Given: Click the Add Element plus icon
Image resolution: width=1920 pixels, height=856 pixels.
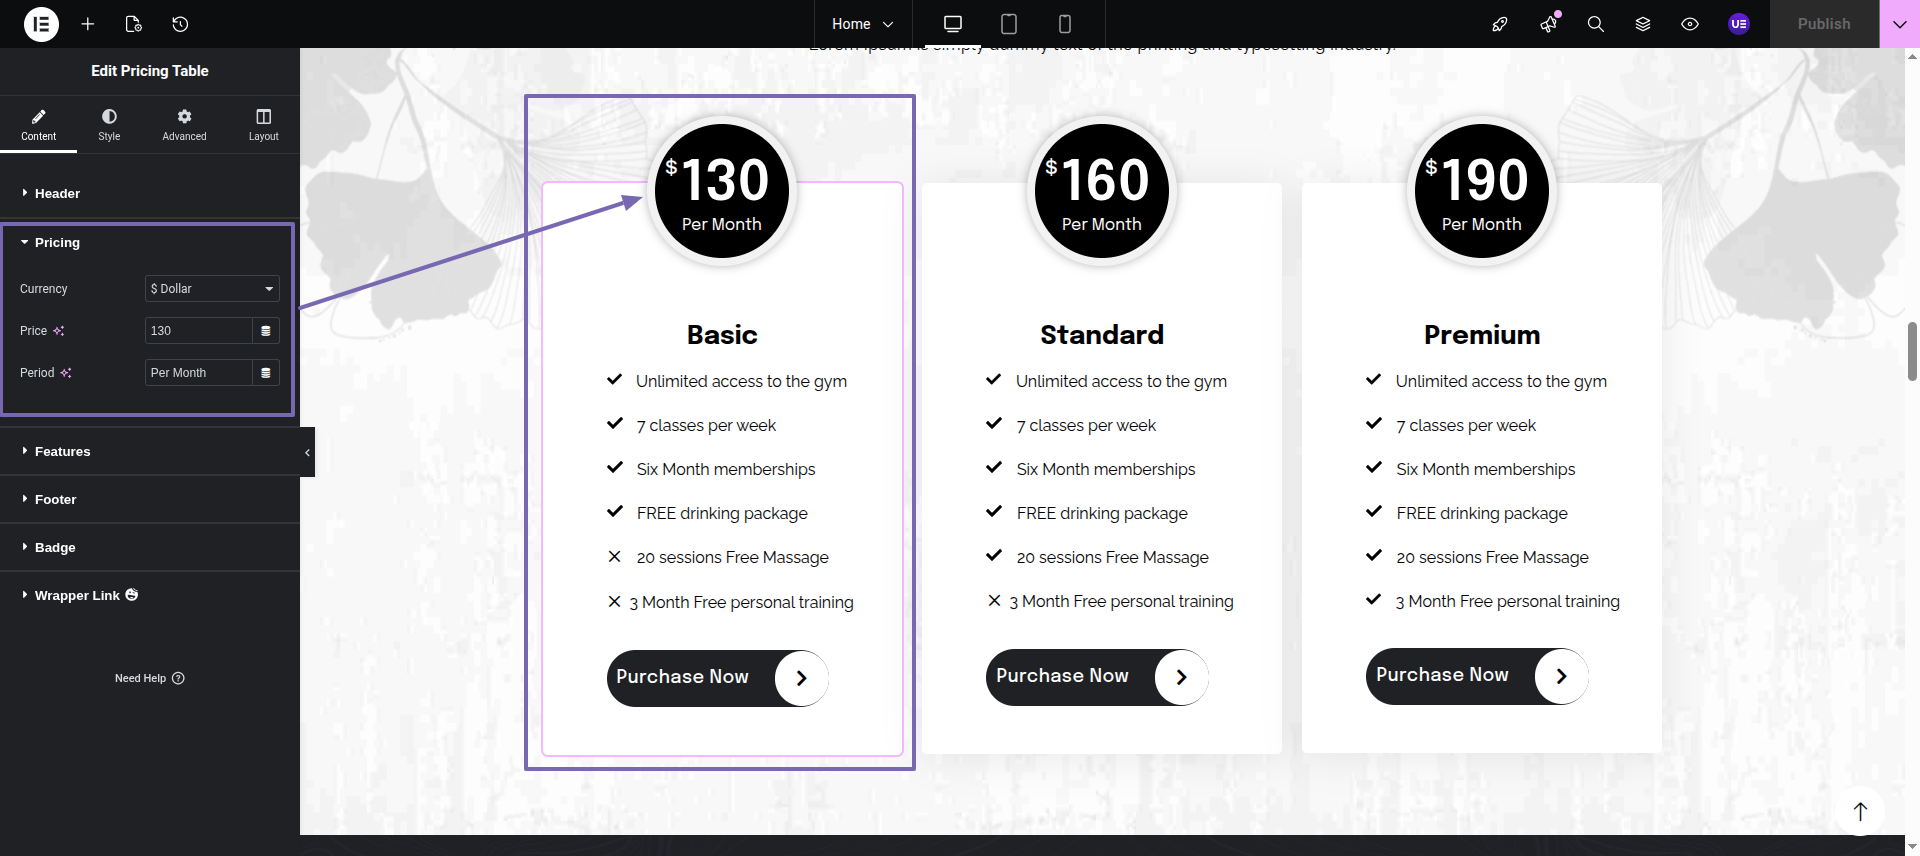Looking at the screenshot, I should pos(88,24).
